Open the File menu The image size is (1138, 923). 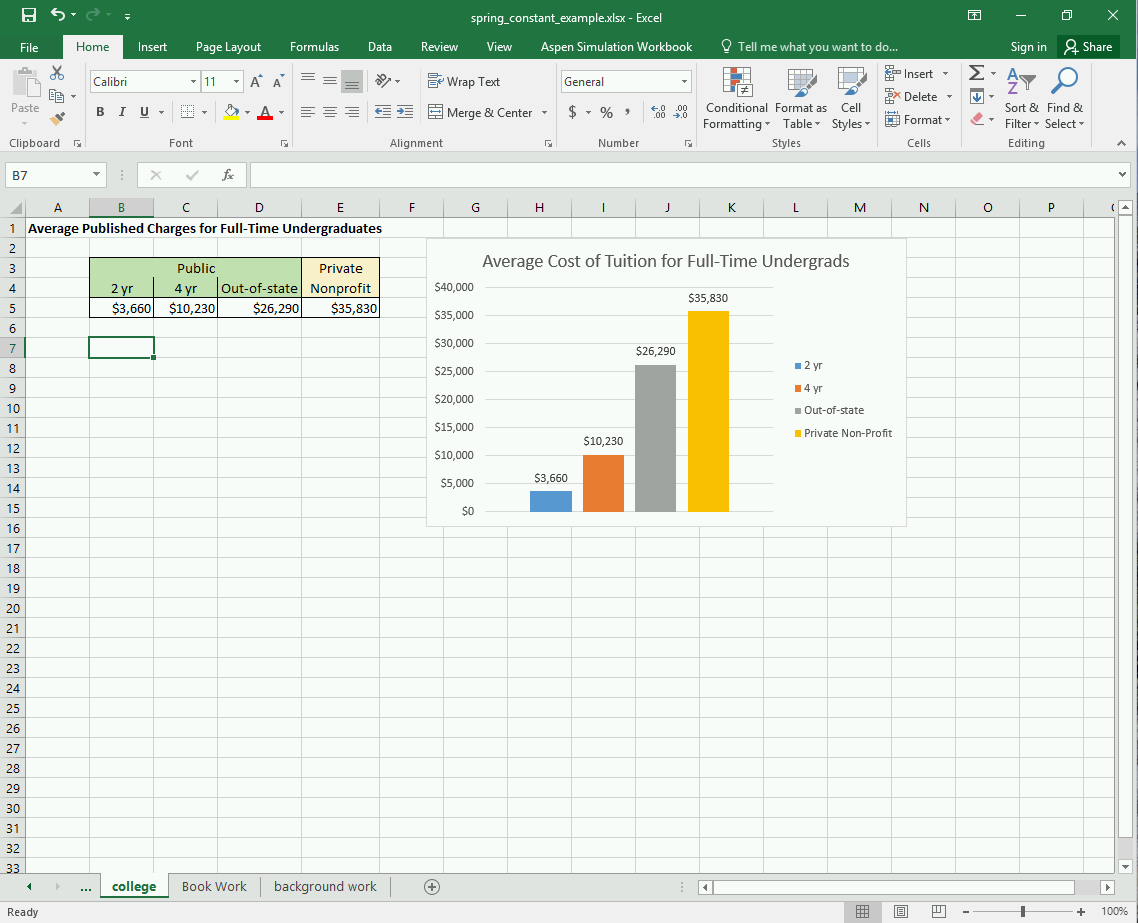pos(29,47)
